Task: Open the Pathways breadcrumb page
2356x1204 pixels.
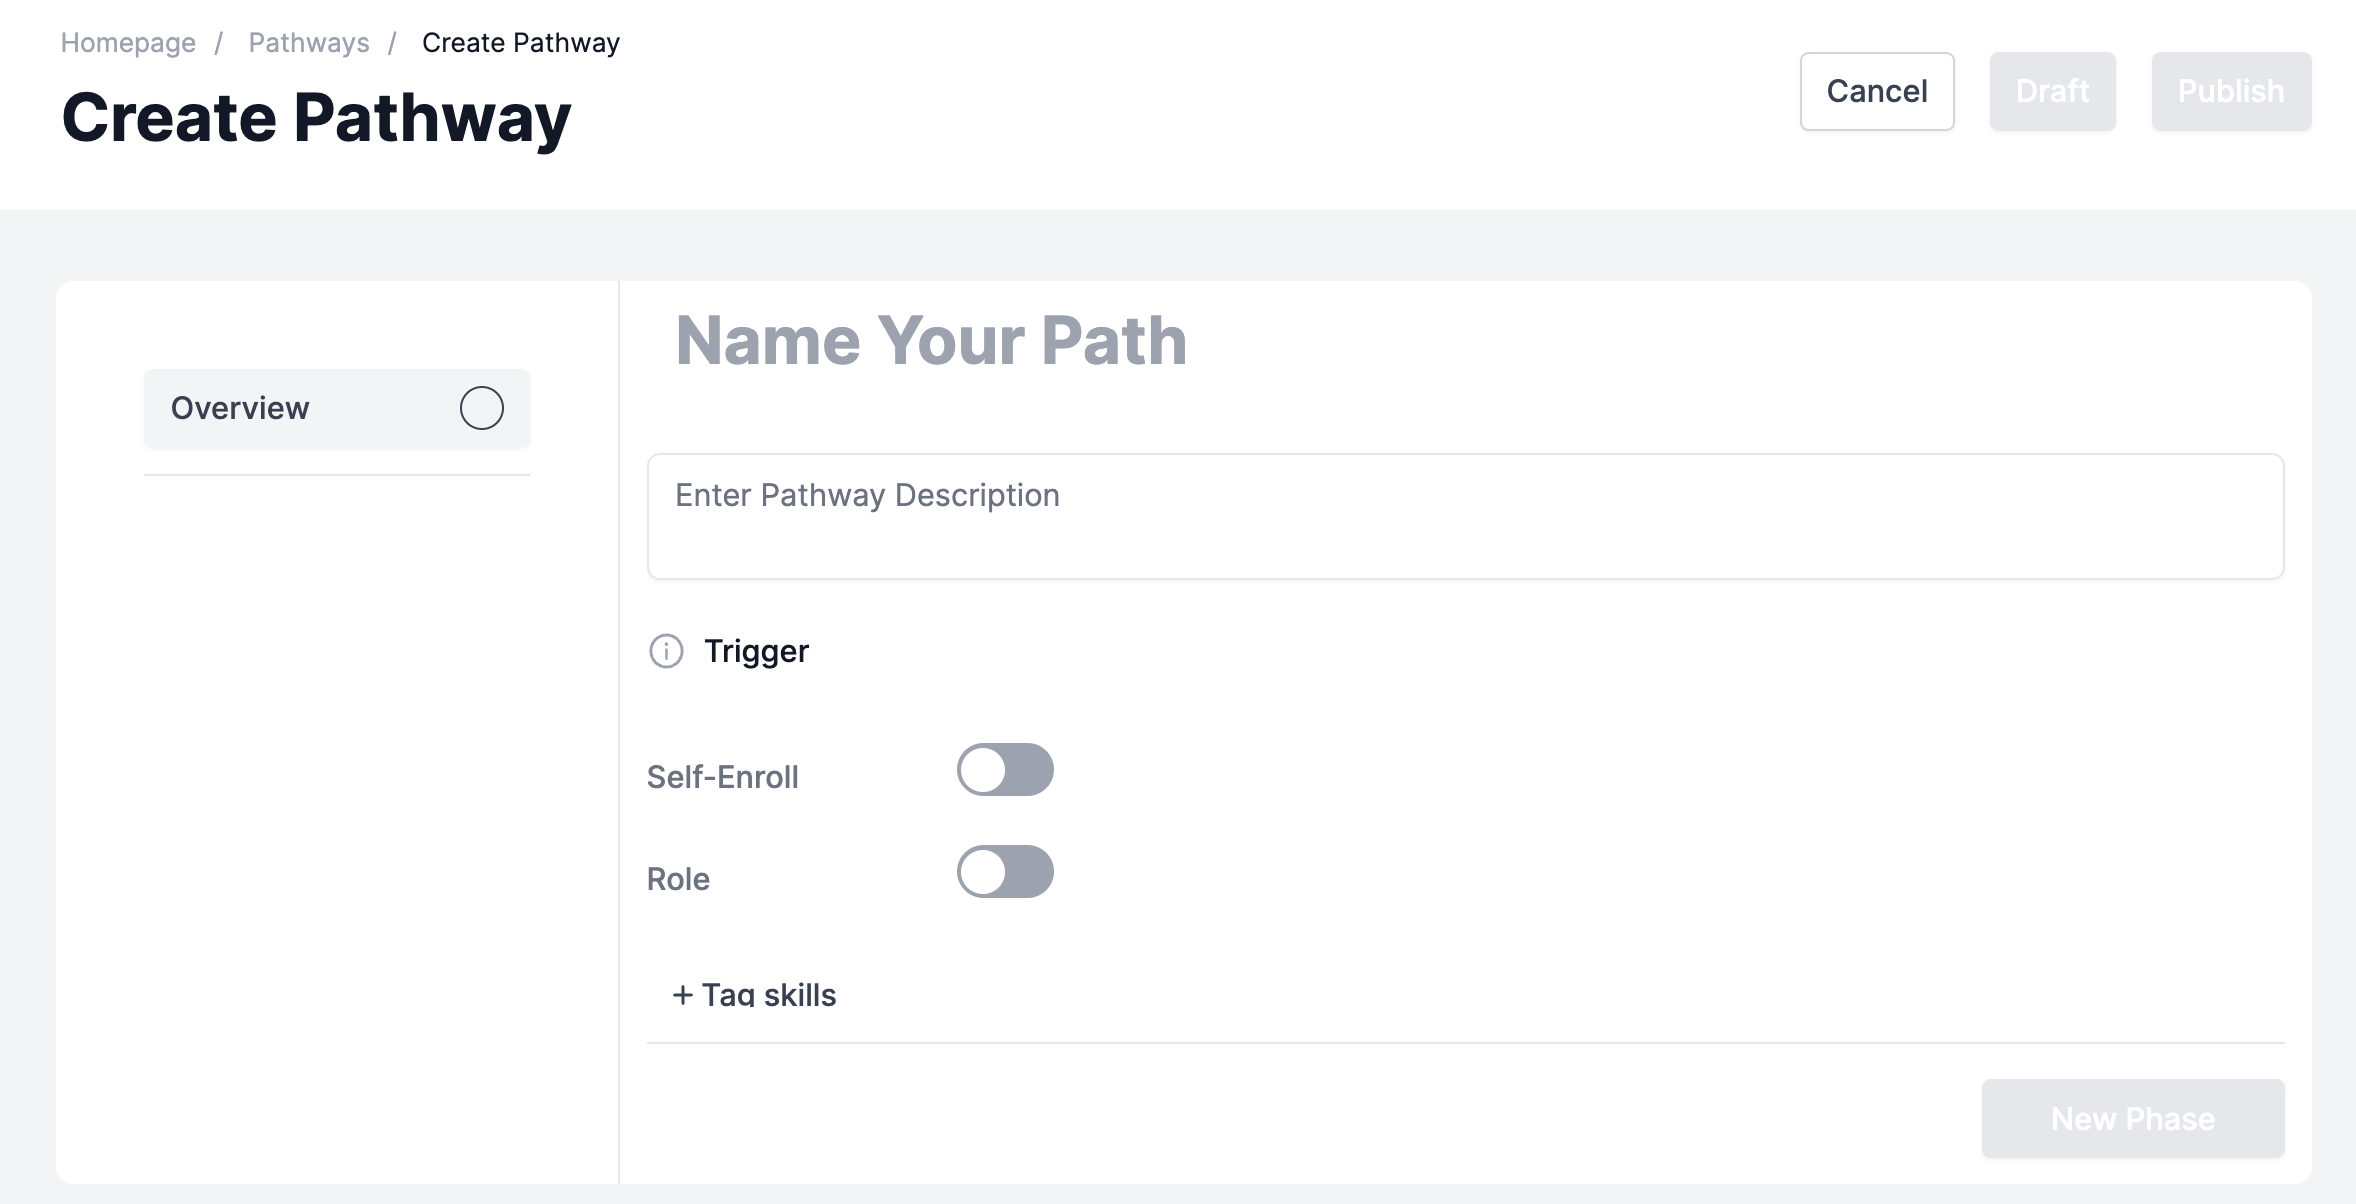Action: 308,41
